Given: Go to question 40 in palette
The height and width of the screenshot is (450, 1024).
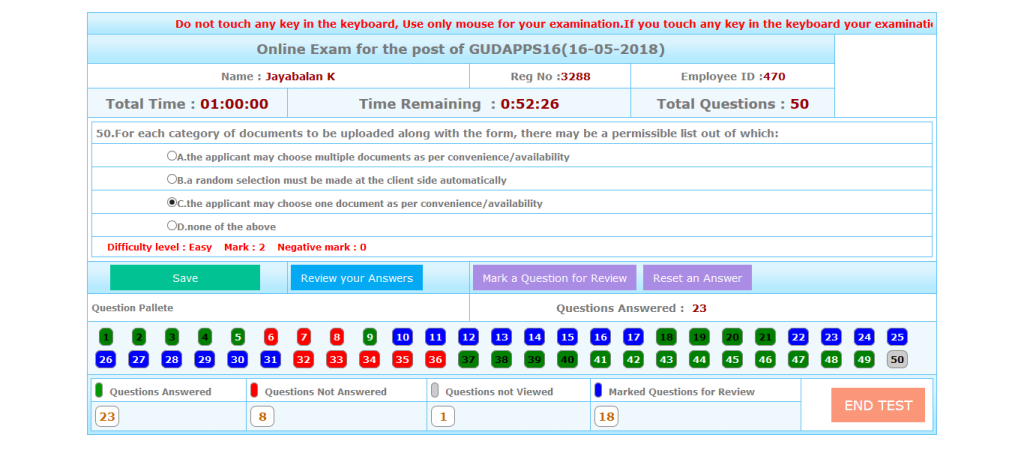Looking at the screenshot, I should (567, 359).
